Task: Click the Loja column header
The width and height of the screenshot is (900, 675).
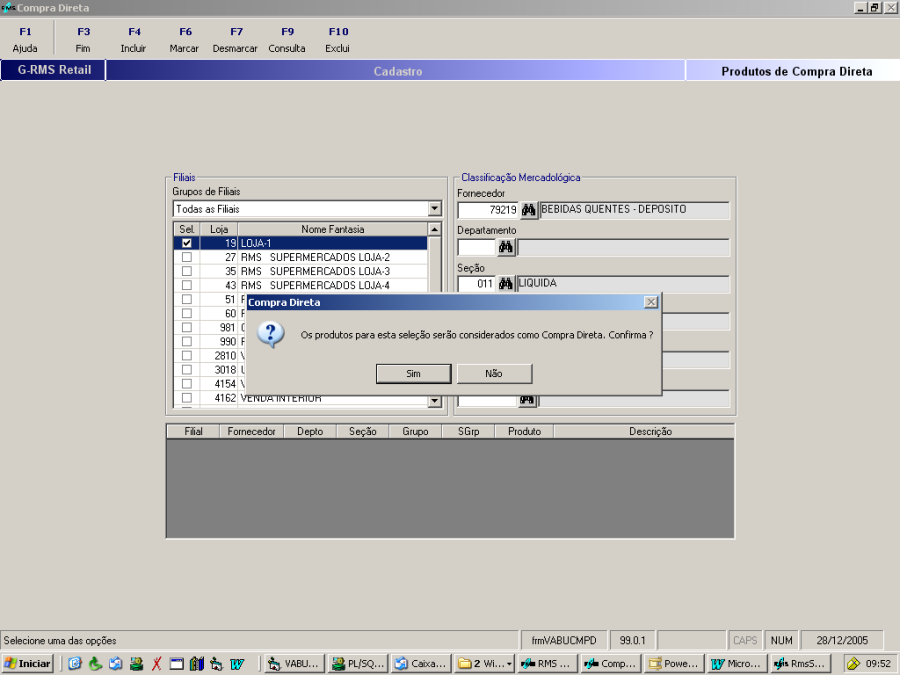Action: tap(219, 229)
